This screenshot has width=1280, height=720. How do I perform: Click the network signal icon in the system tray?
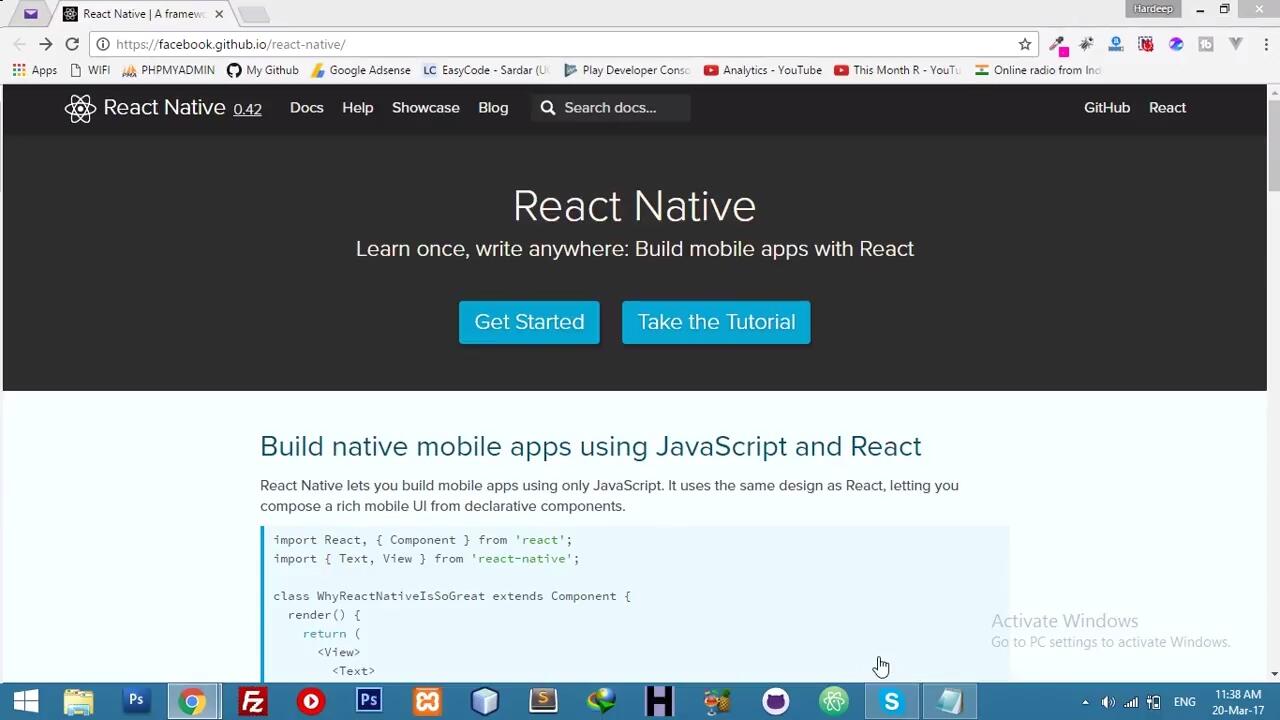coord(1131,702)
